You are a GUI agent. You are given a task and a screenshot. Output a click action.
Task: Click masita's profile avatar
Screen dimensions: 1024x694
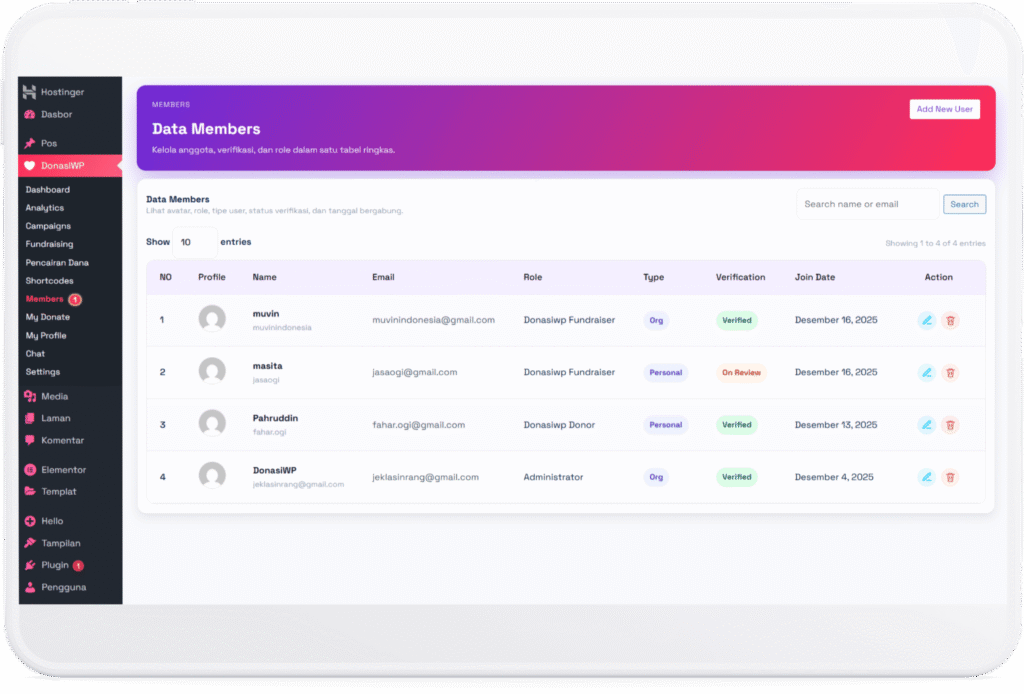(x=212, y=372)
